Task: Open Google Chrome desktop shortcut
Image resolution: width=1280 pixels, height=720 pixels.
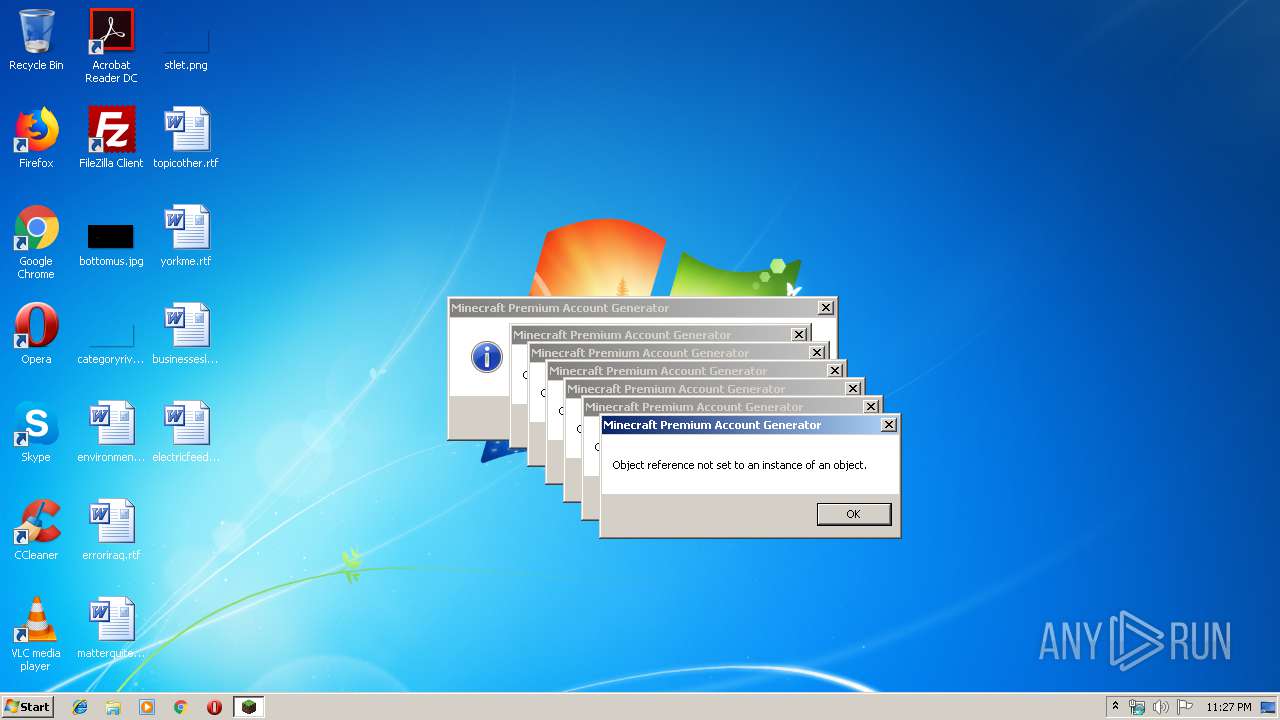Action: point(36,242)
